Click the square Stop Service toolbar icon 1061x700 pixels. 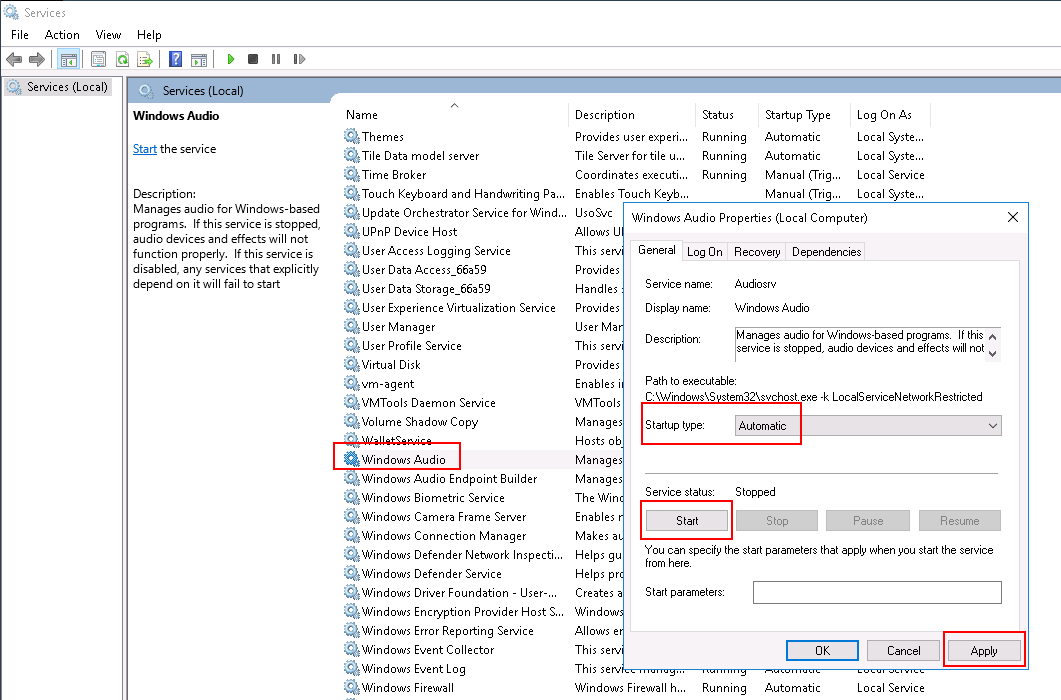pyautogui.click(x=253, y=60)
